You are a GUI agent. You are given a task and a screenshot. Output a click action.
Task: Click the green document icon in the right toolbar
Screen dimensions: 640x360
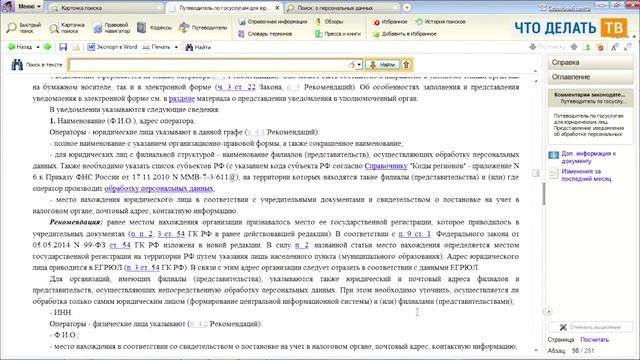click(587, 47)
